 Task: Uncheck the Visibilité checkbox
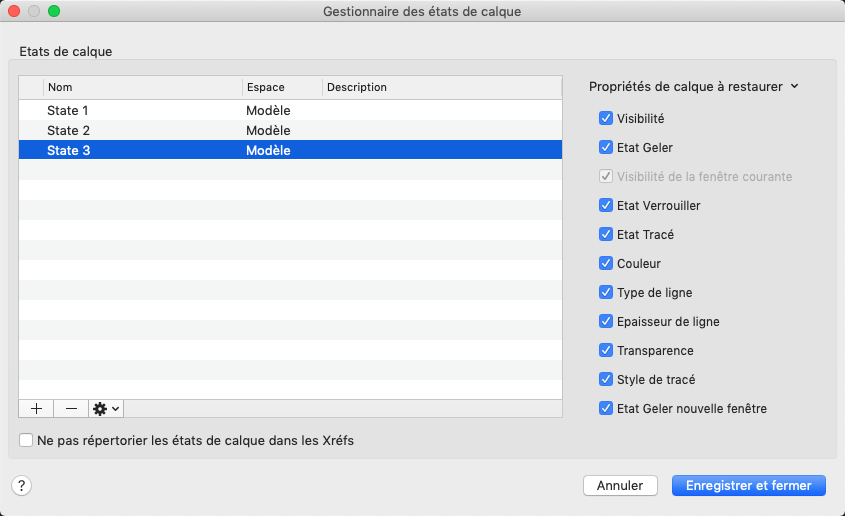606,118
